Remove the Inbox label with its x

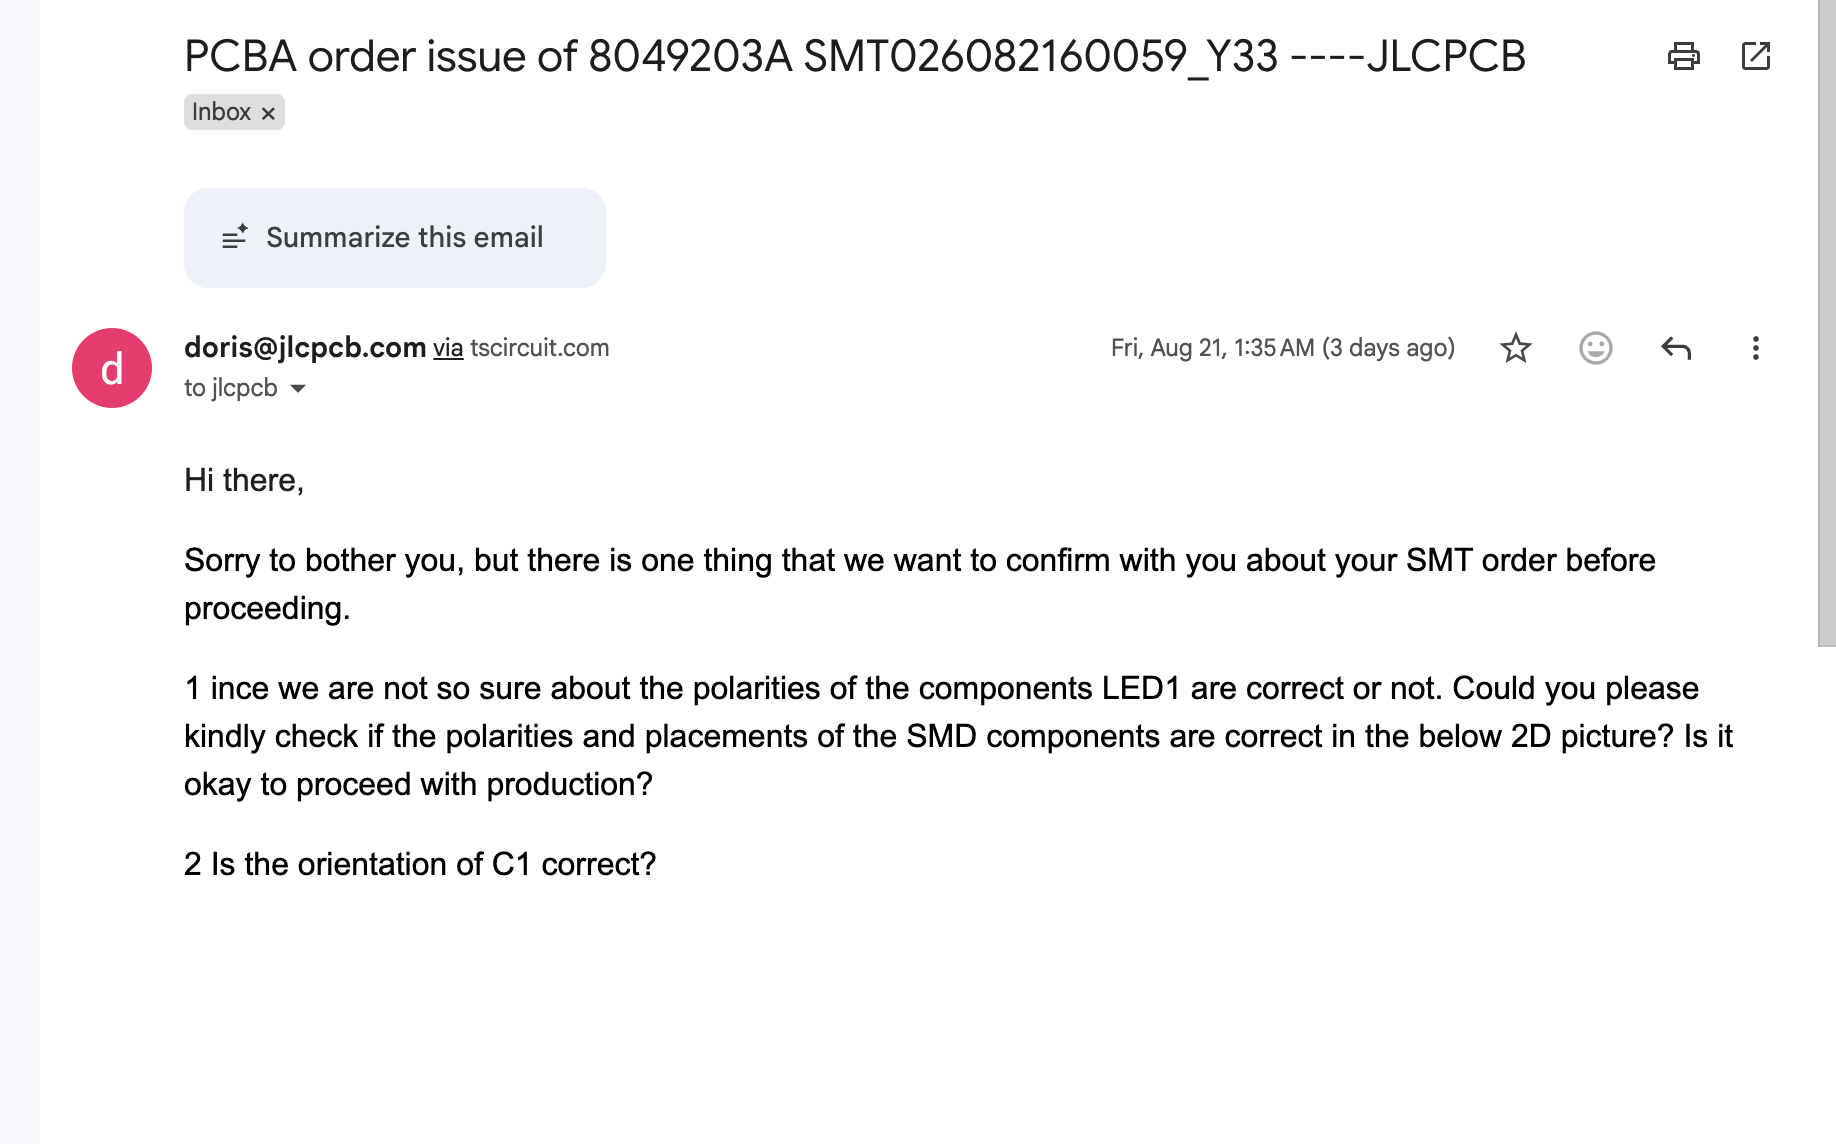tap(268, 113)
